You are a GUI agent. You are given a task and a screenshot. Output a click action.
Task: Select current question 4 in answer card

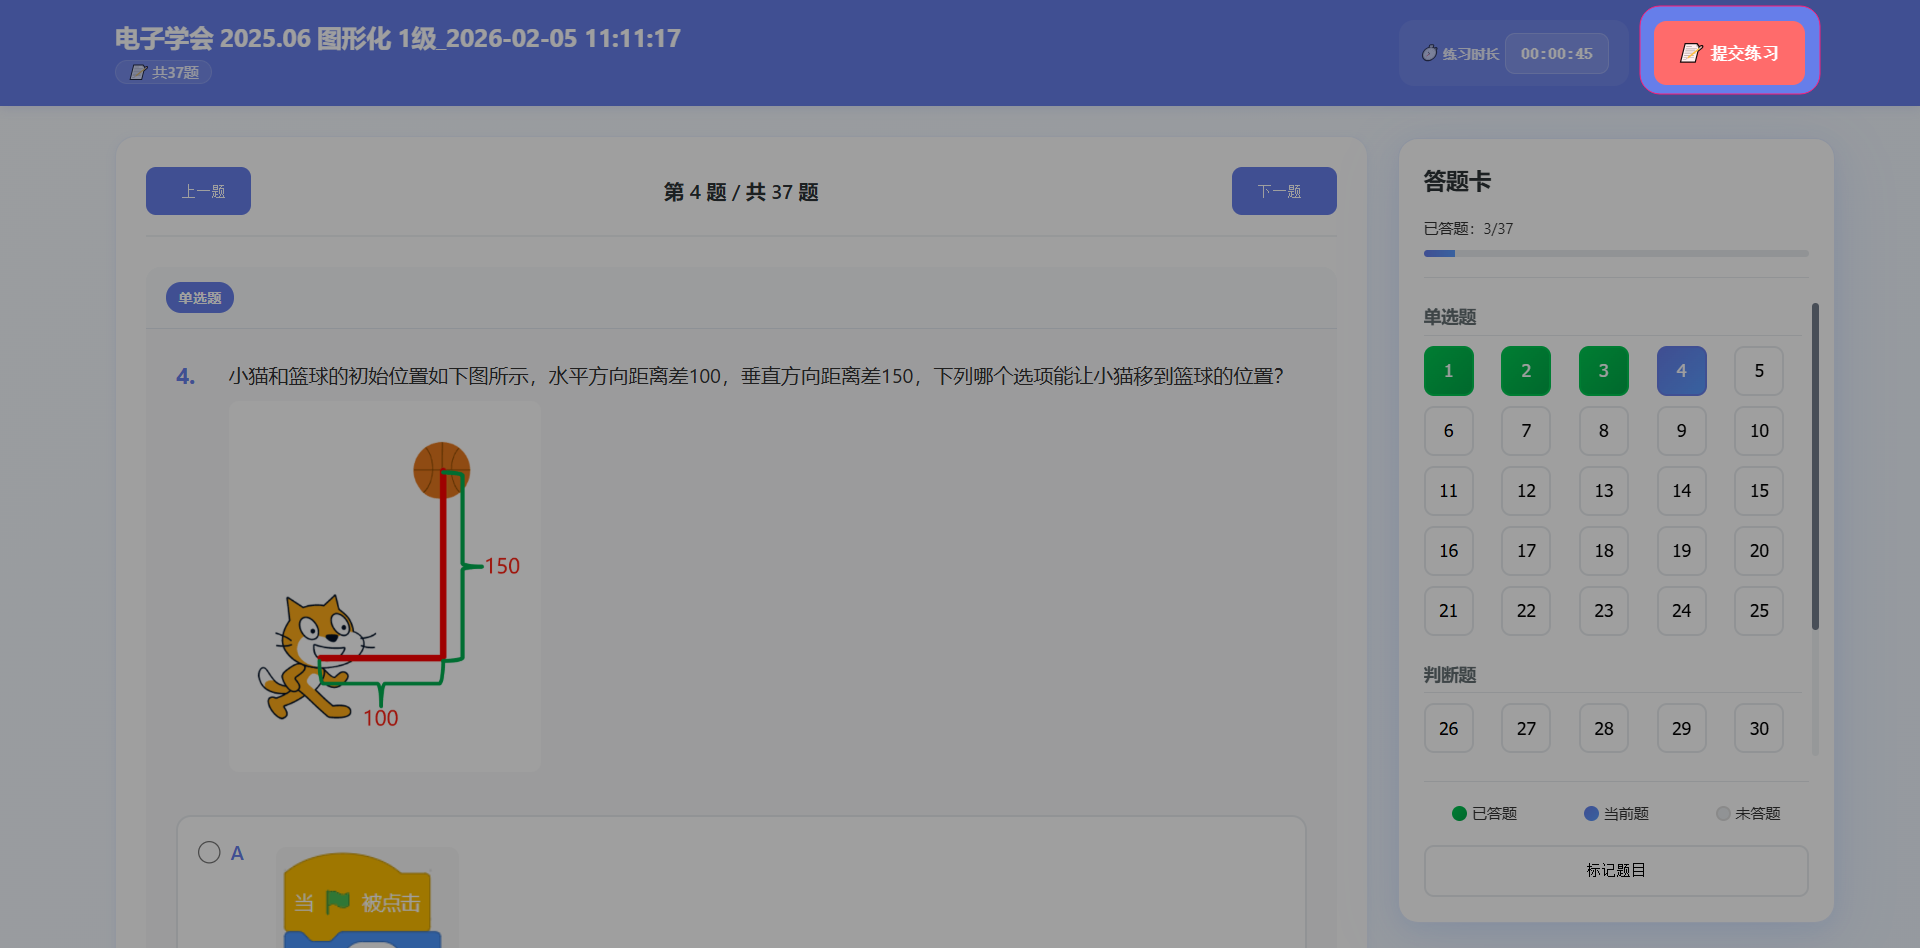click(1682, 371)
